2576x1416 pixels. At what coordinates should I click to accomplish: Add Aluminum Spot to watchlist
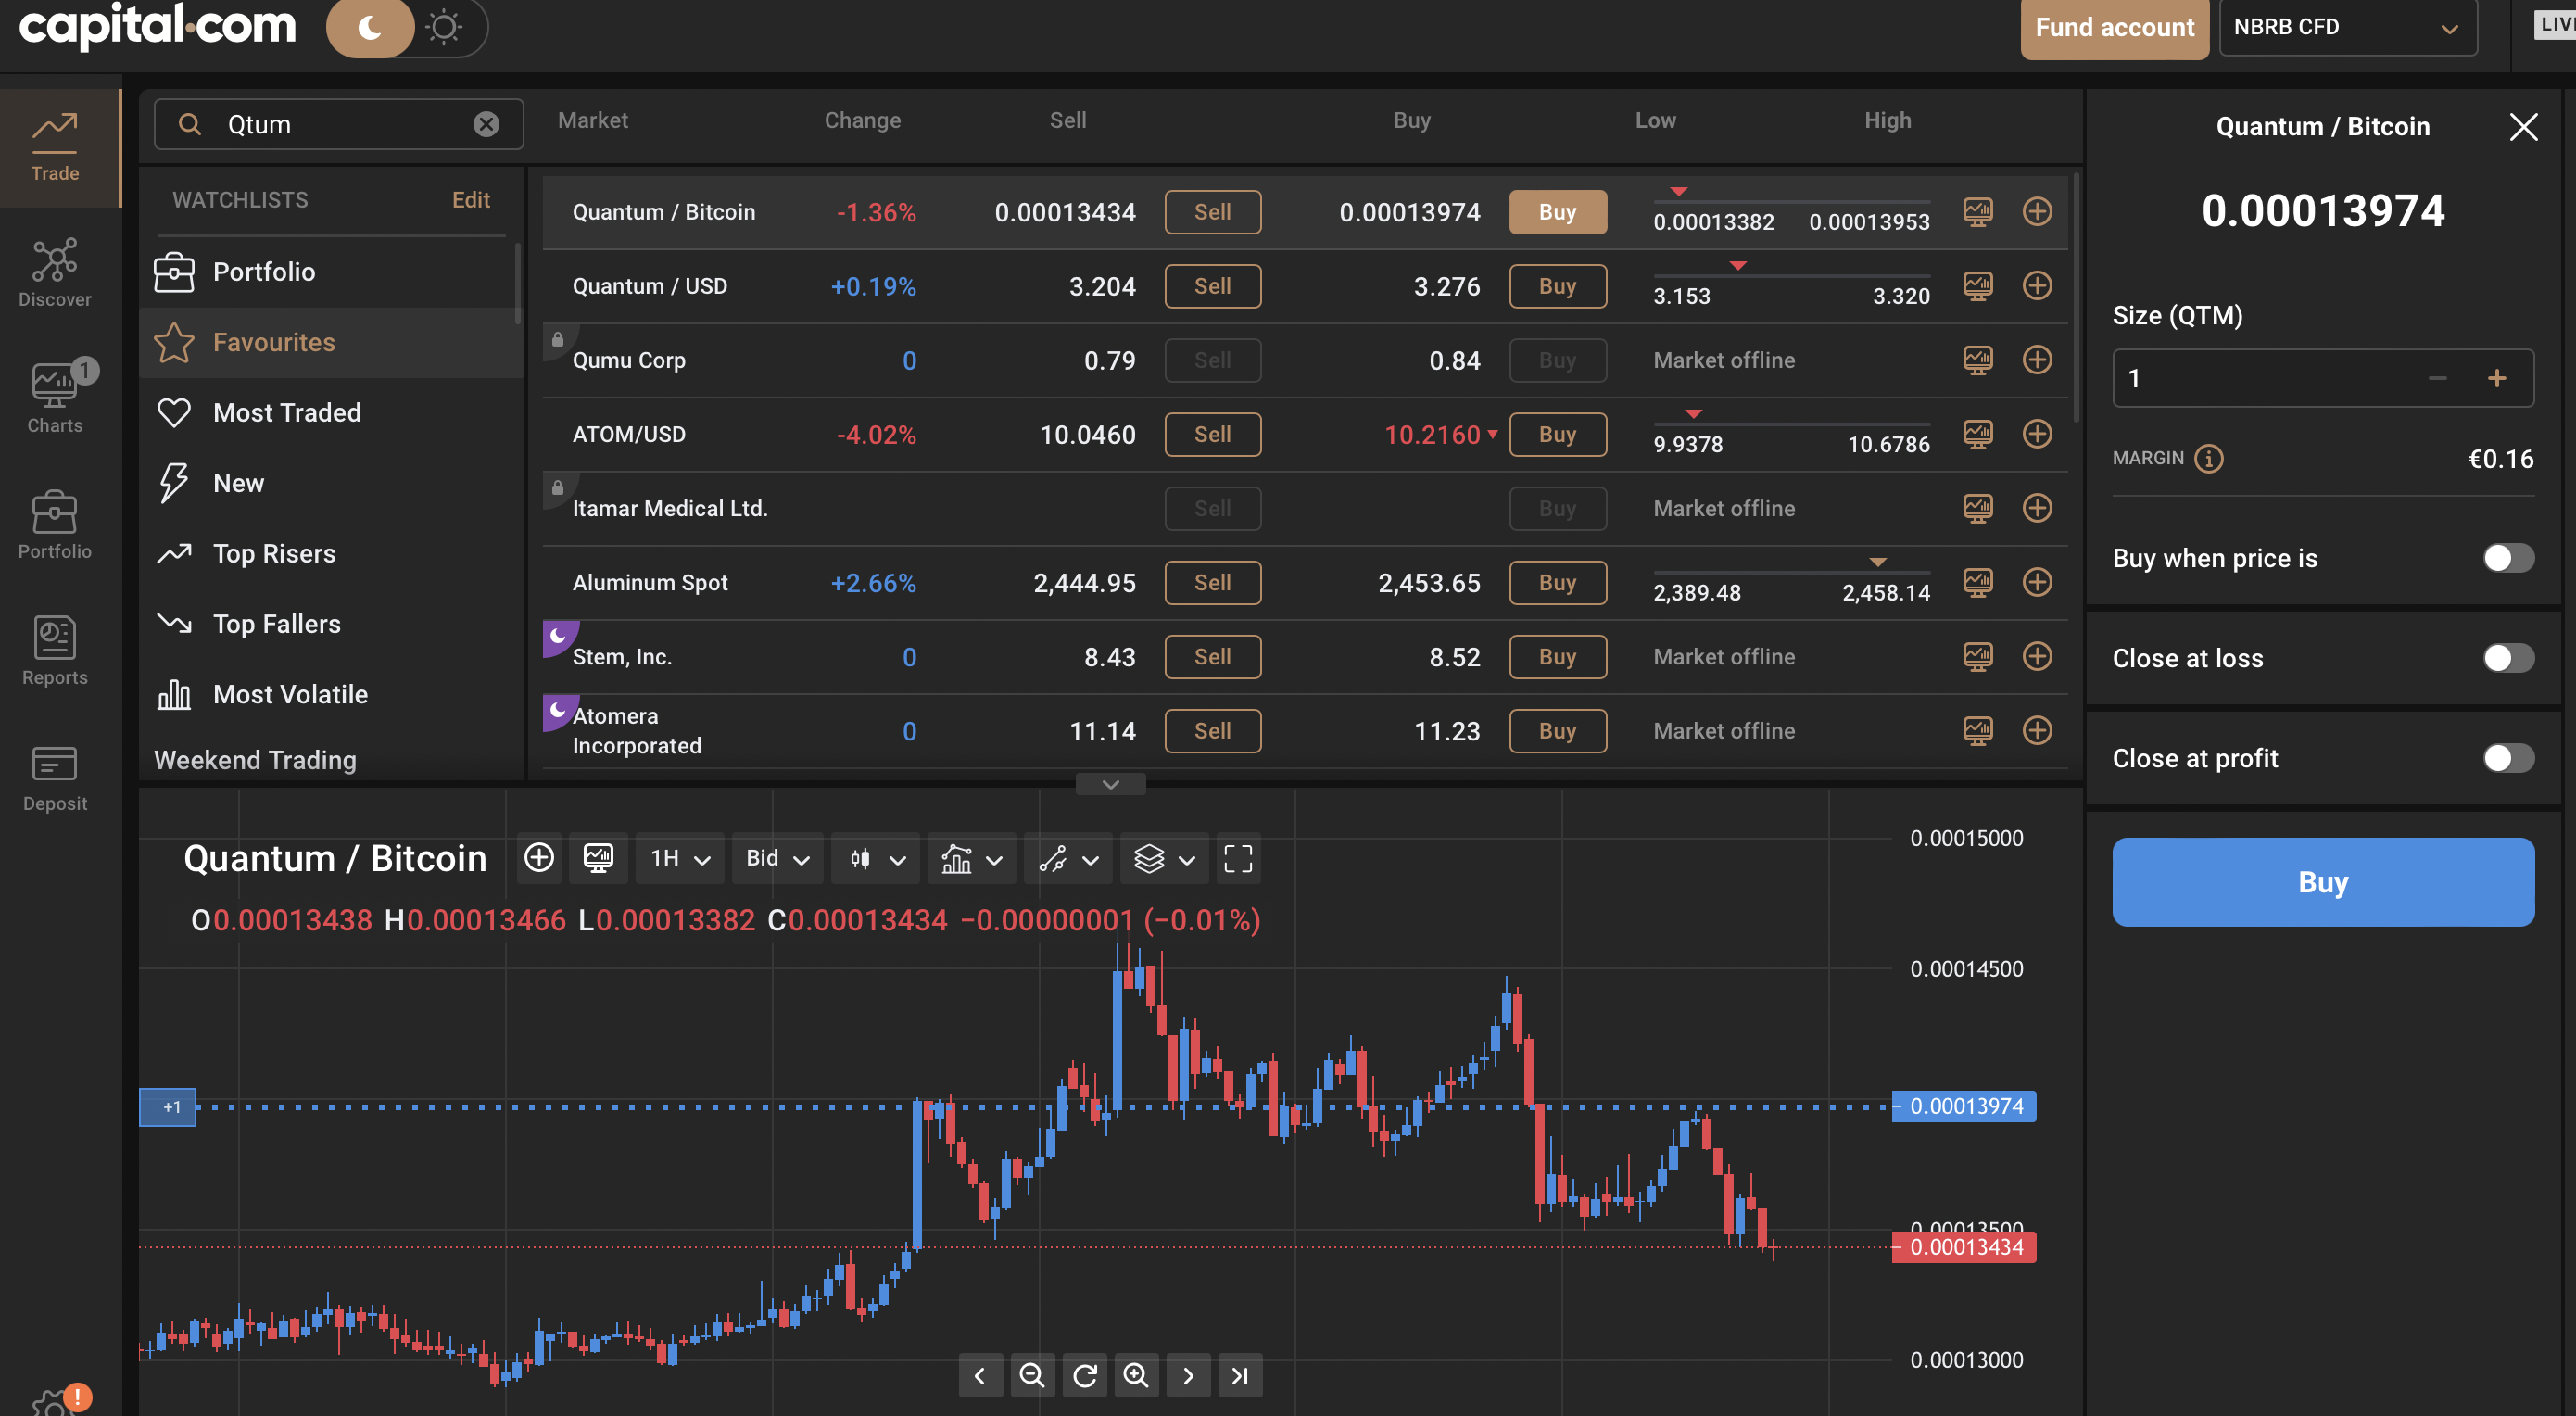coord(2037,582)
